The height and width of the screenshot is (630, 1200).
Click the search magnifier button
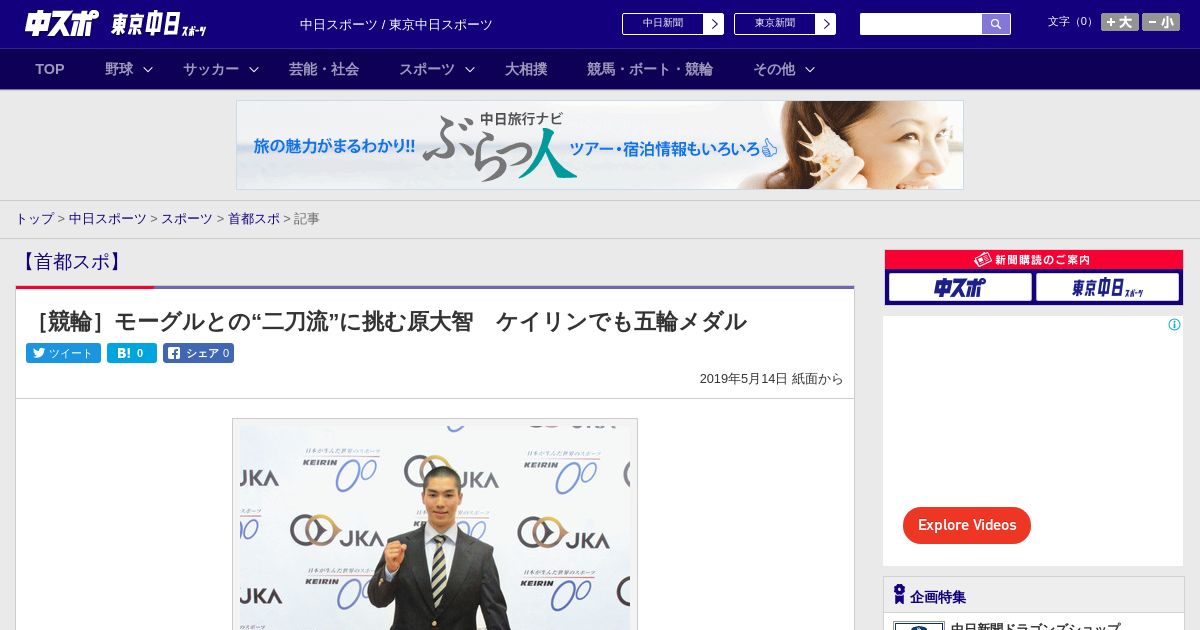pyautogui.click(x=996, y=24)
